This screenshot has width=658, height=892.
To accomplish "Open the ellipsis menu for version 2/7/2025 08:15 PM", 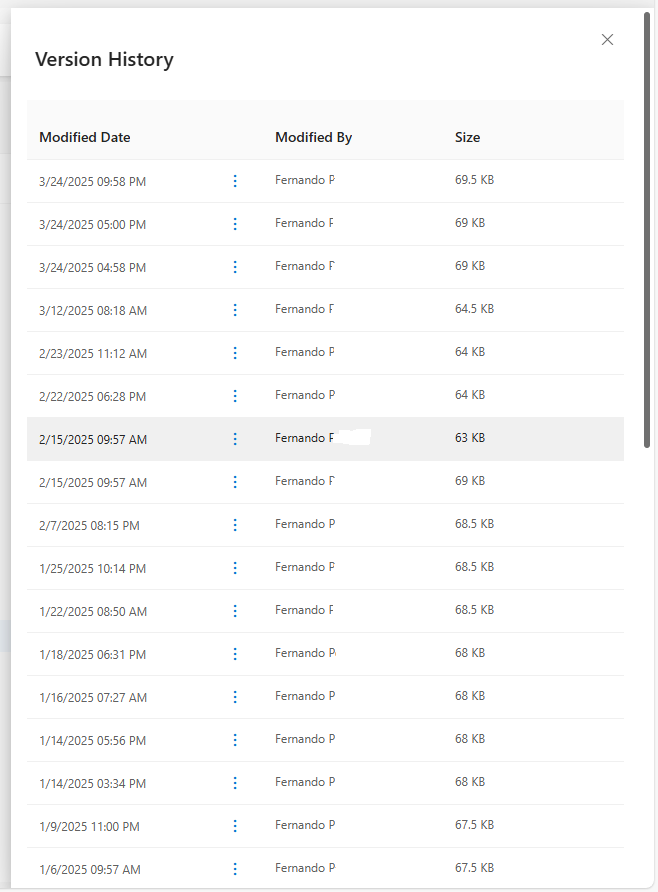I will (x=235, y=525).
